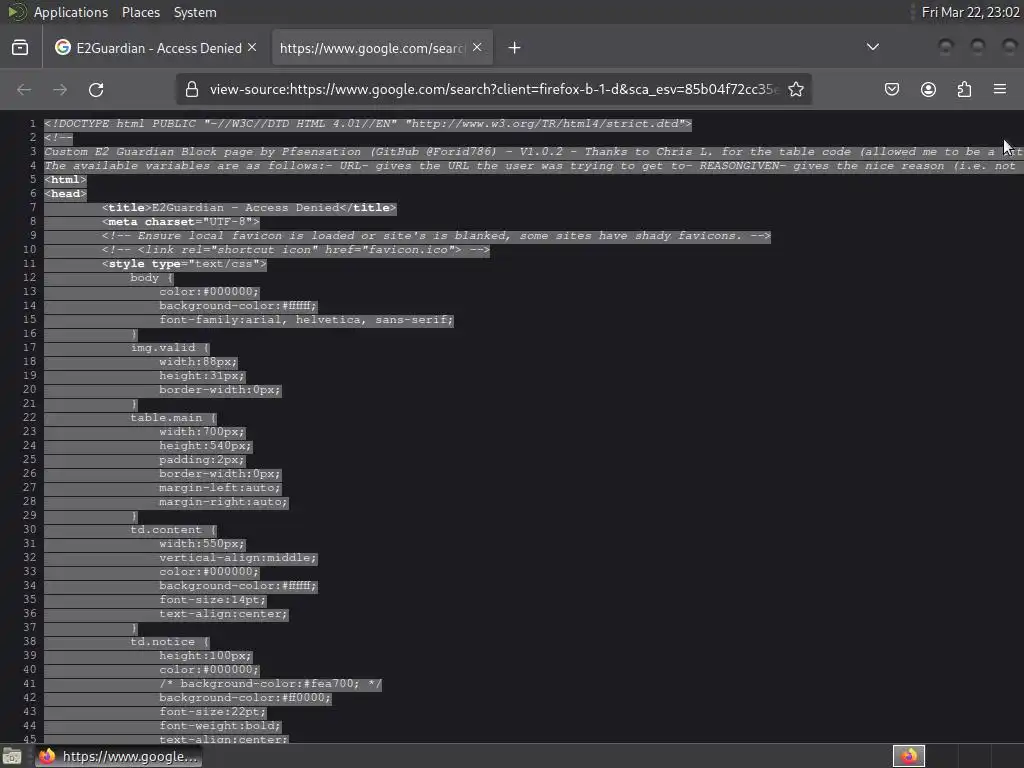1024x768 pixels.
Task: Select the google.com search view-source tab
Action: 382,48
